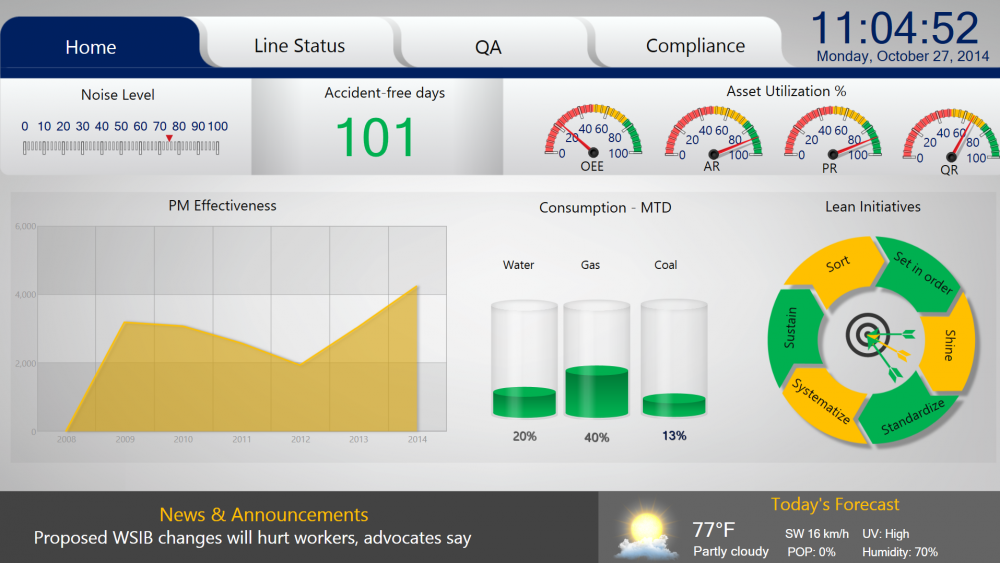The width and height of the screenshot is (1000, 563).
Task: Open the Home tab
Action: coord(91,47)
